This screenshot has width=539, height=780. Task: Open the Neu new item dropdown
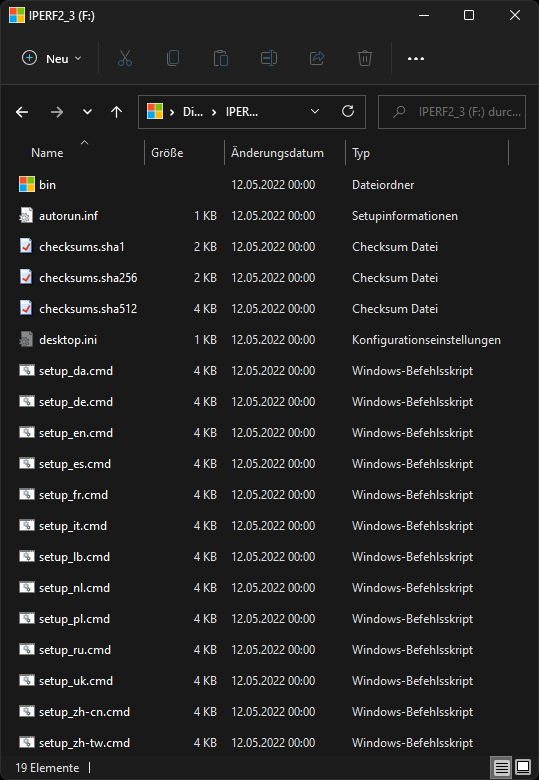click(52, 59)
